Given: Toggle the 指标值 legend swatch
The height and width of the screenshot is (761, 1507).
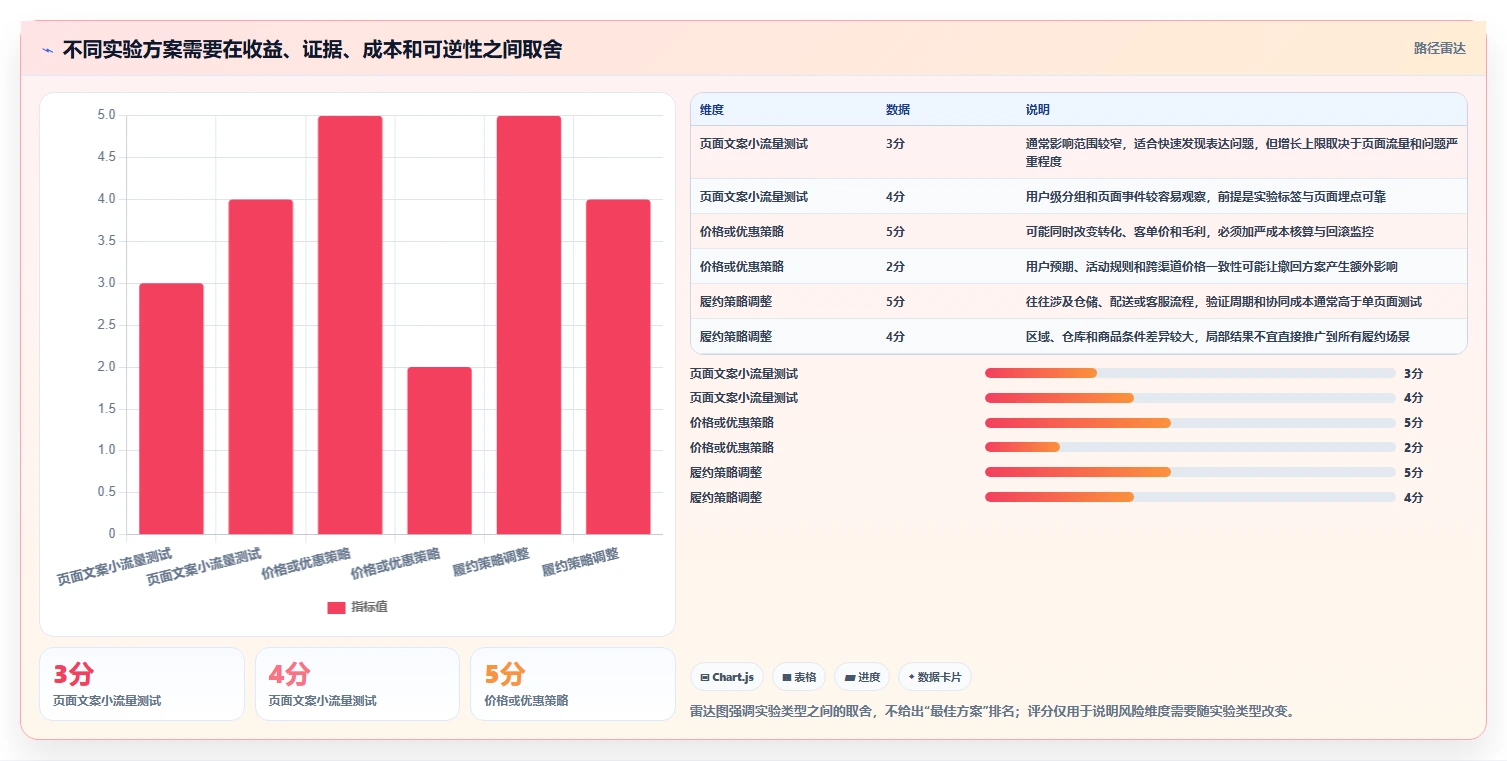Looking at the screenshot, I should pyautogui.click(x=336, y=607).
